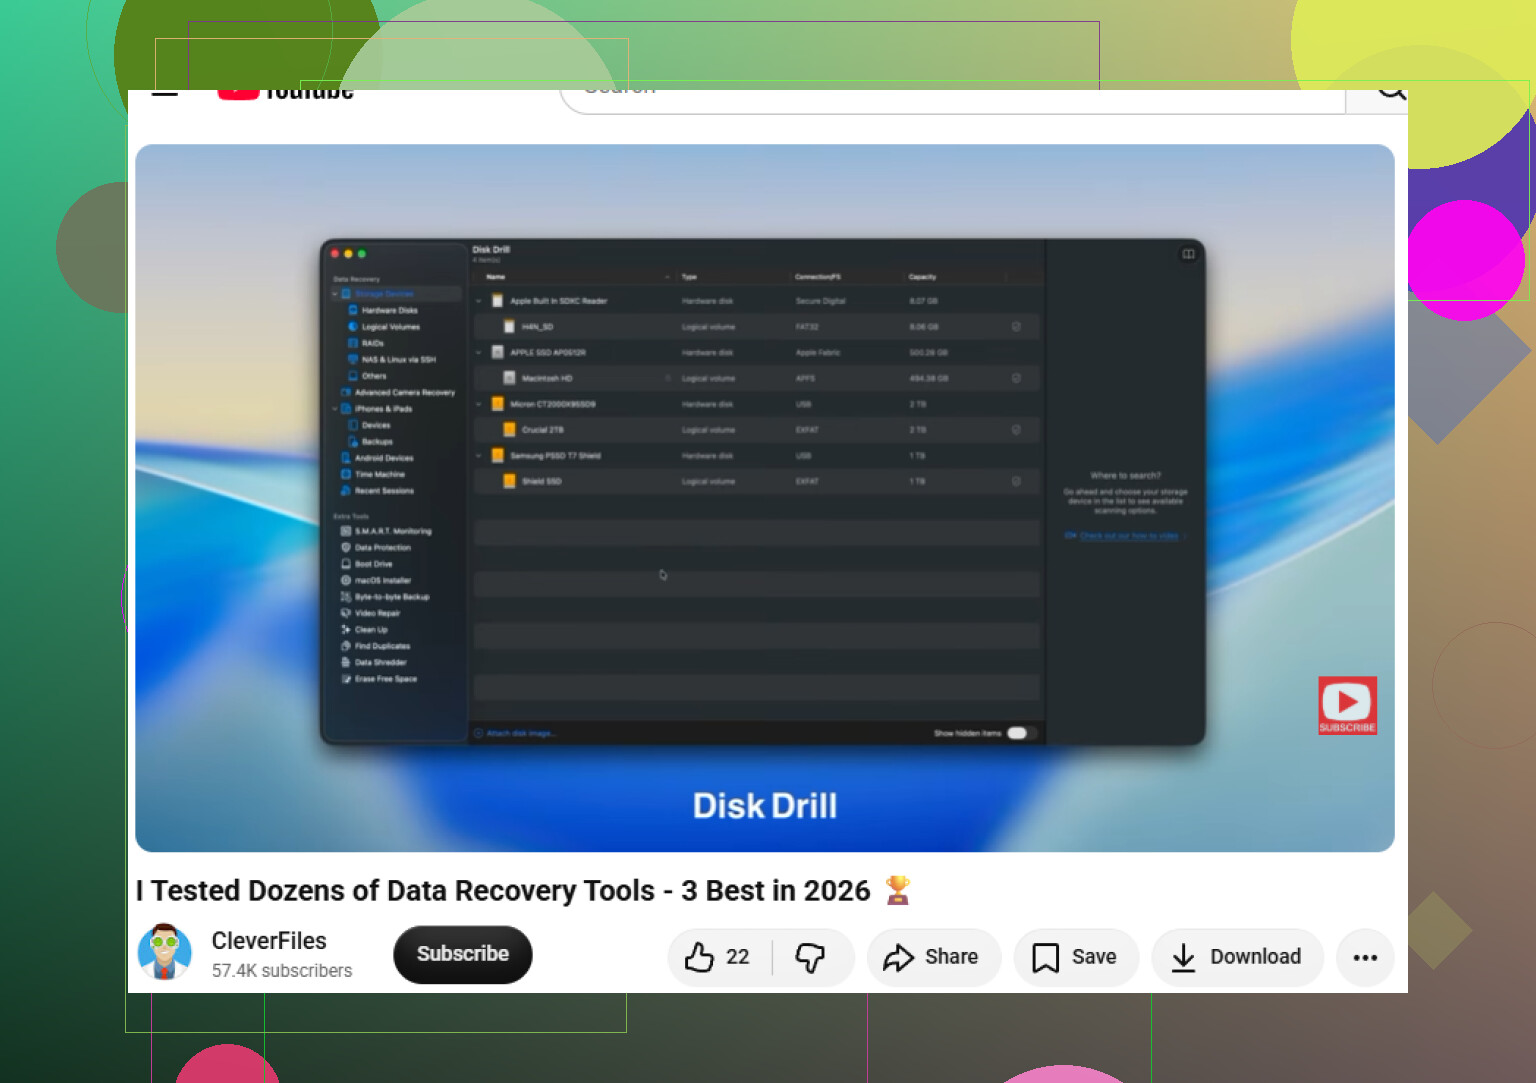Collapse the Storage Devices tree node
1536x1083 pixels.
(335, 294)
